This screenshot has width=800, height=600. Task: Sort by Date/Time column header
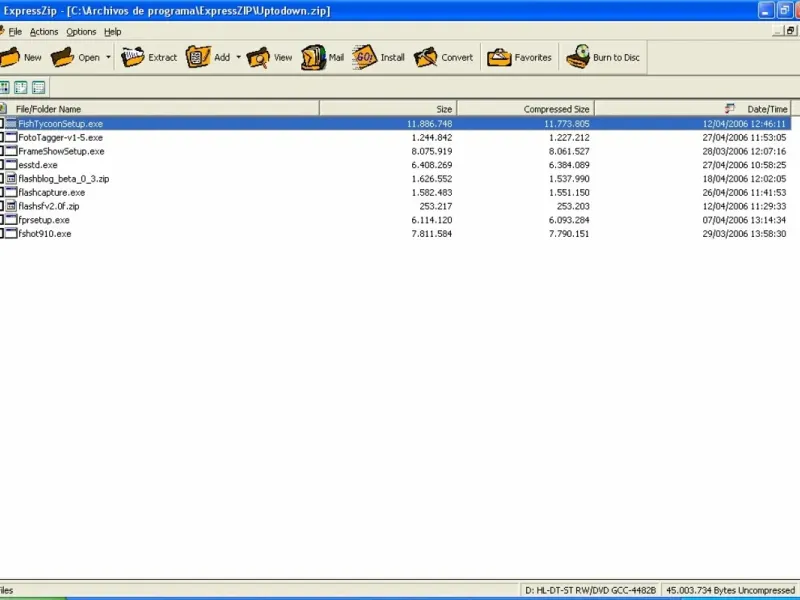[693, 109]
